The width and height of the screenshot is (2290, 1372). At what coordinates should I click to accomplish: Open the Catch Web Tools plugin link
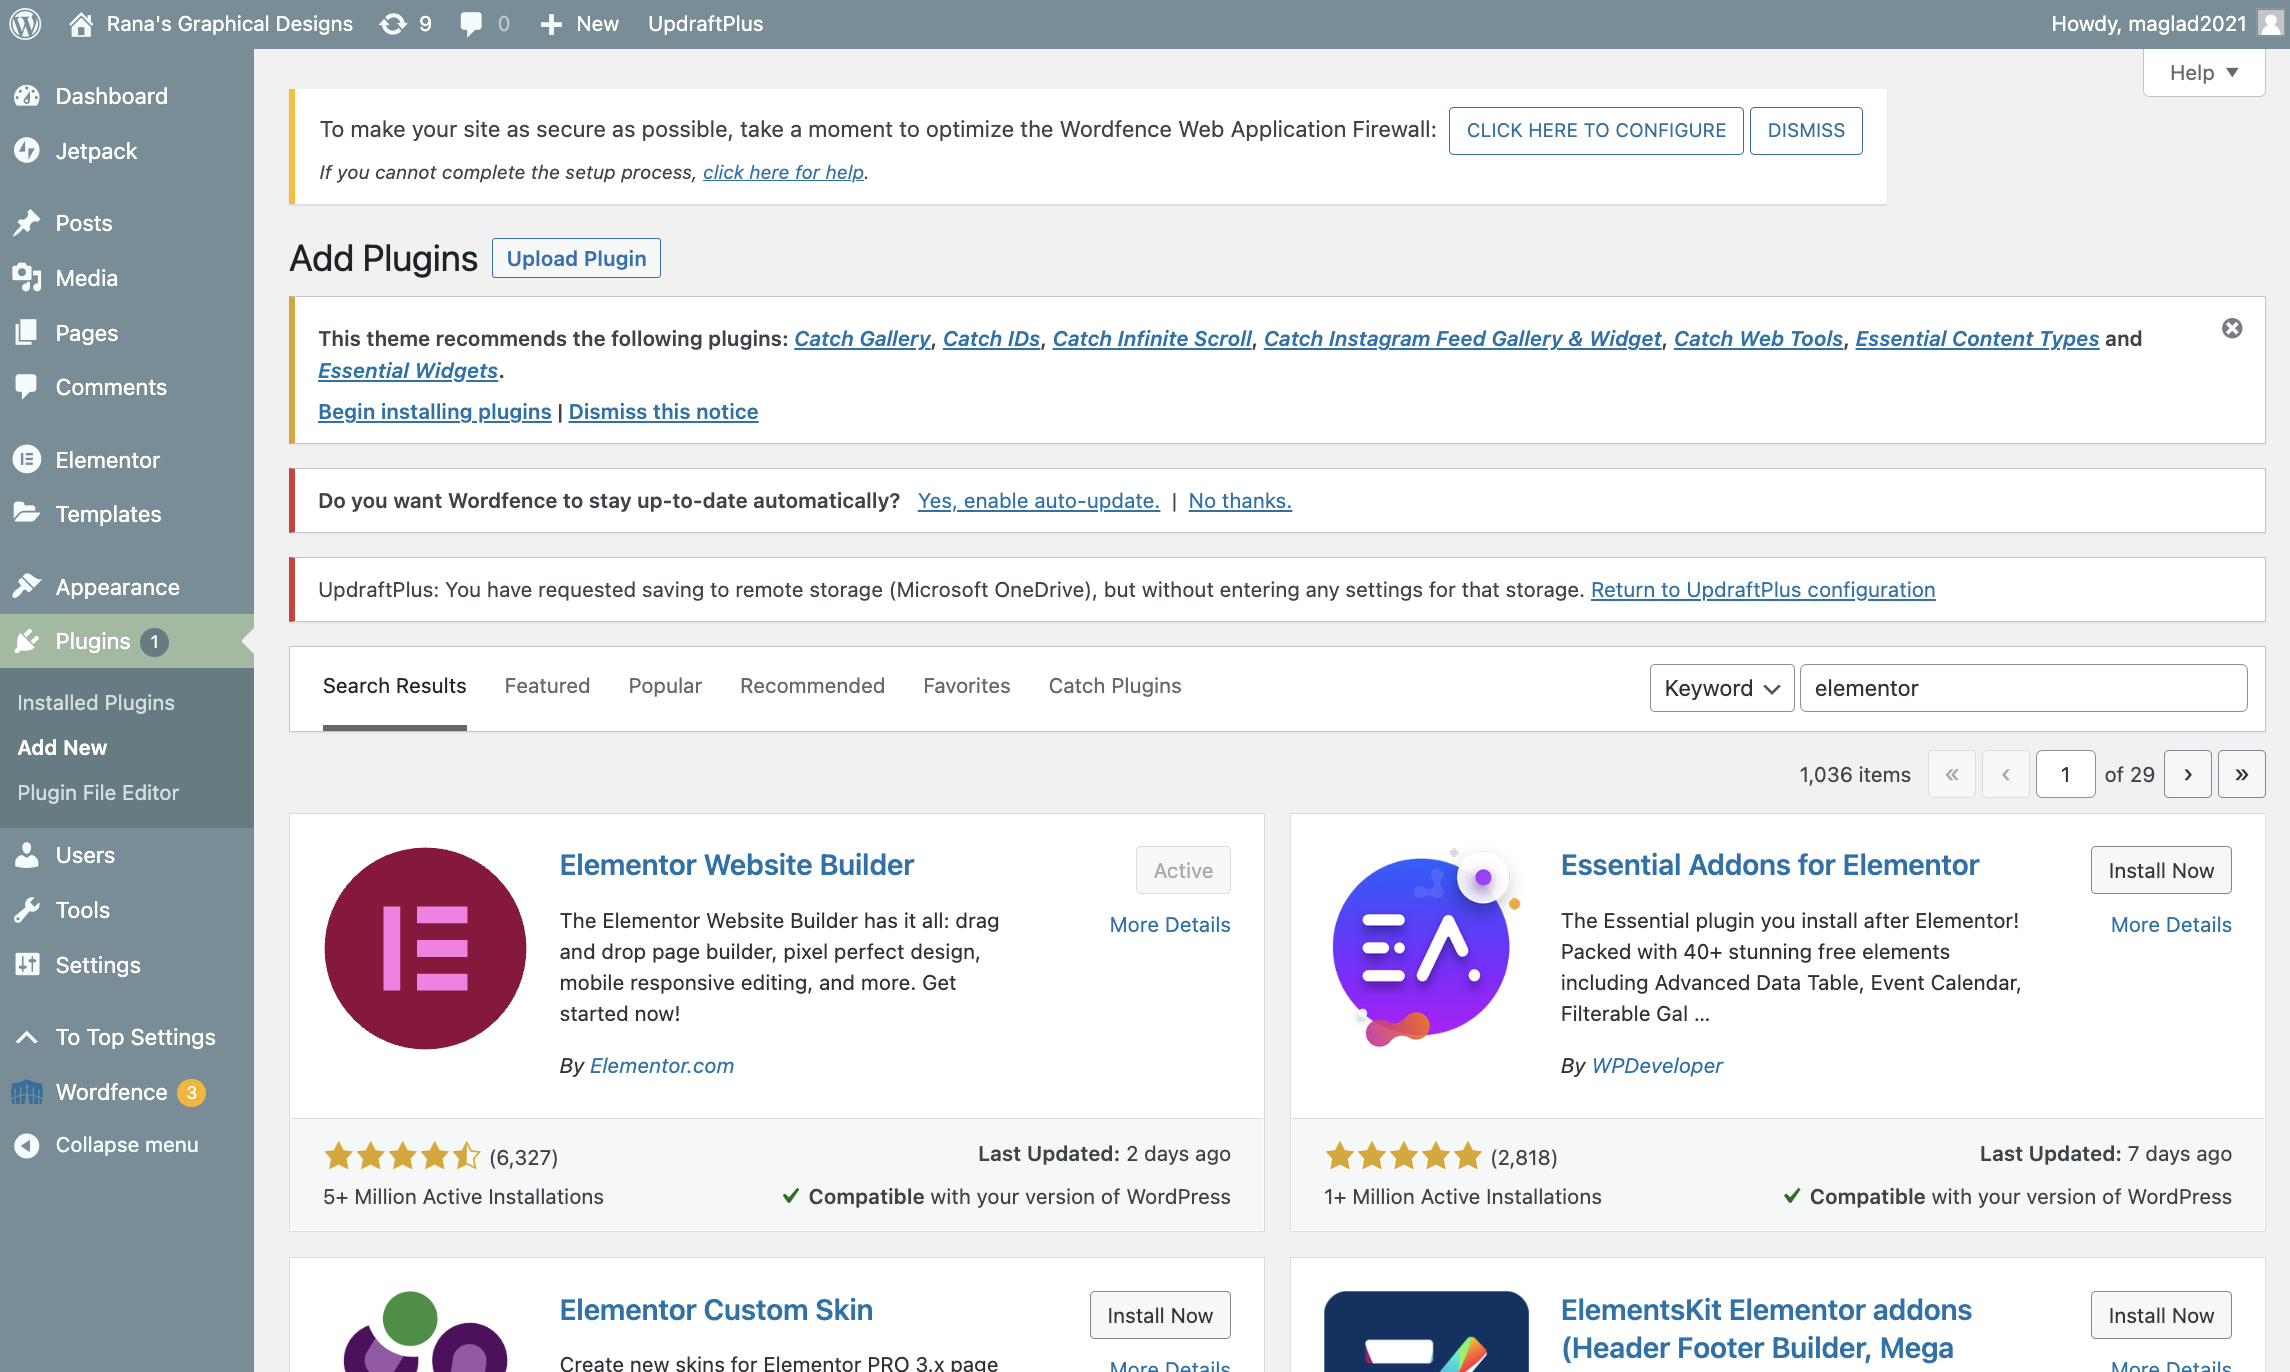click(1758, 339)
